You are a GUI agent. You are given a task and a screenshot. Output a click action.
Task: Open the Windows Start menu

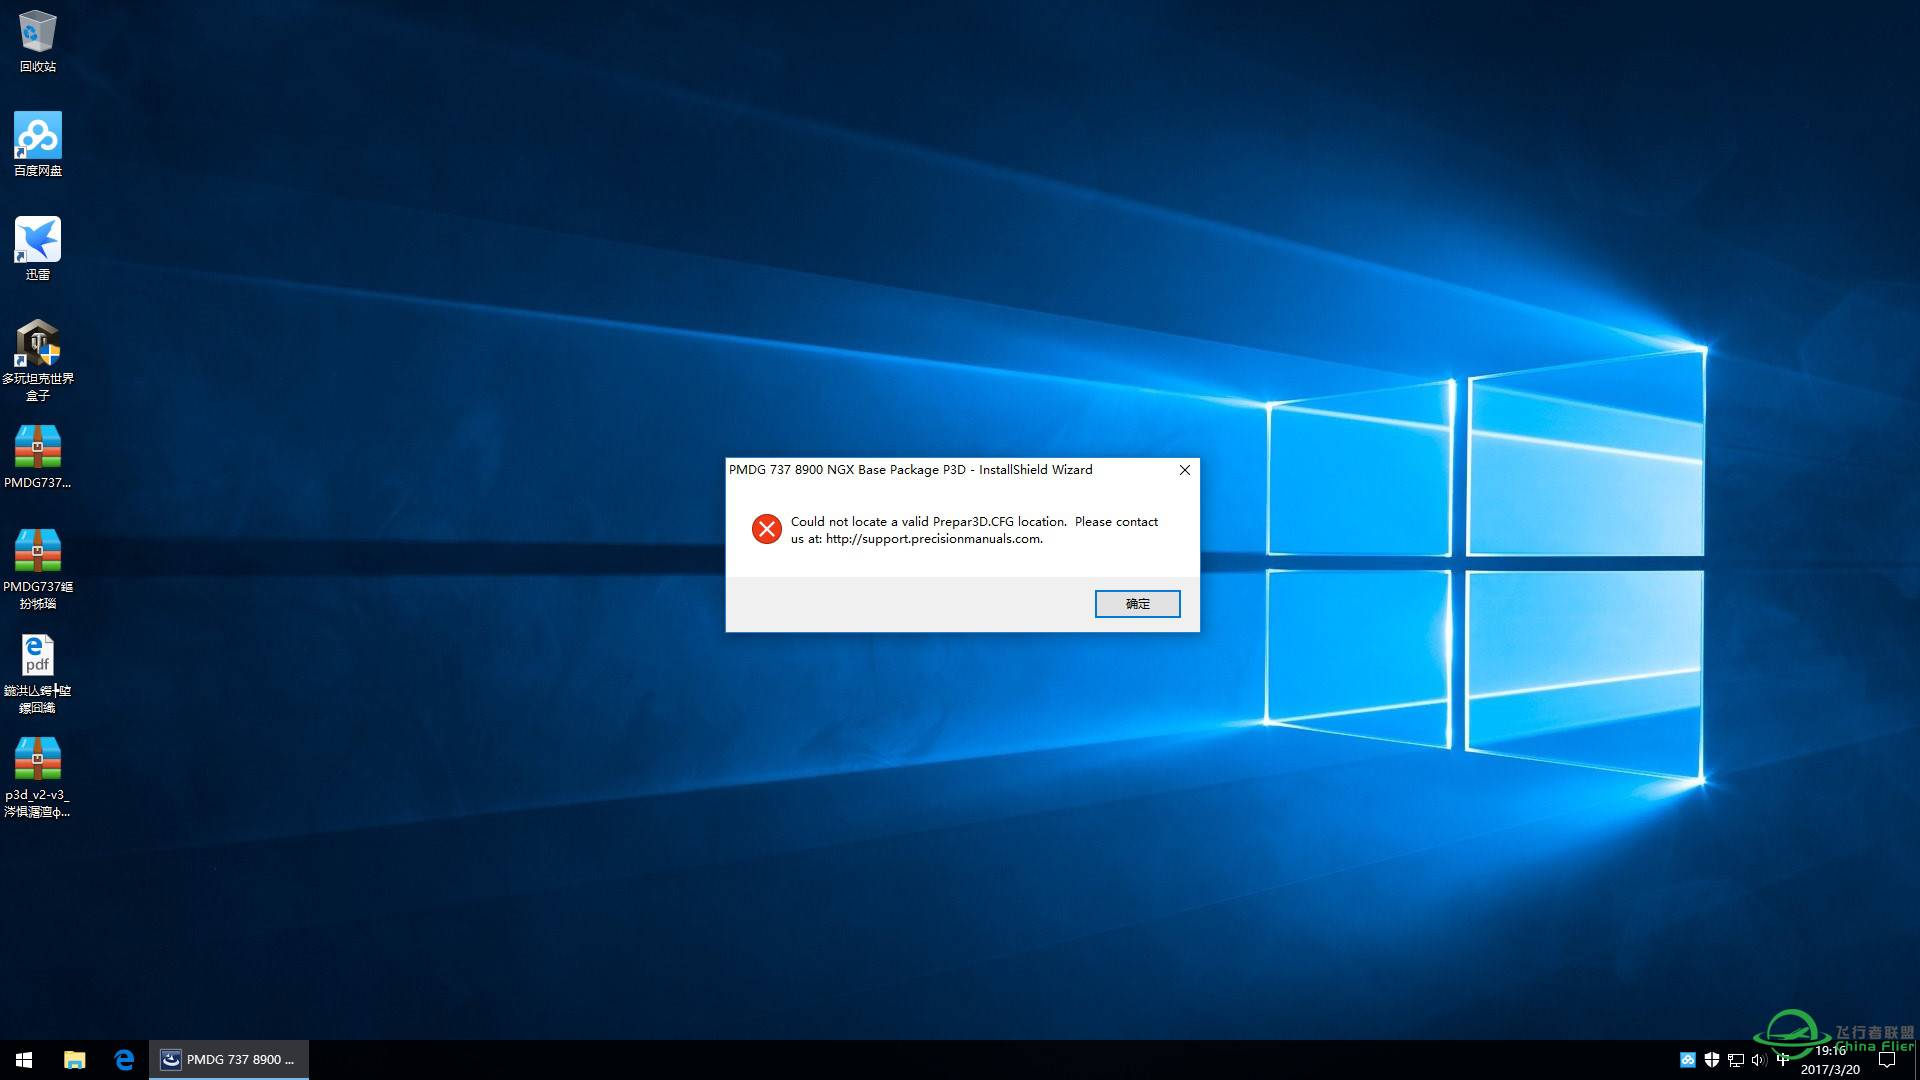pos(24,1060)
